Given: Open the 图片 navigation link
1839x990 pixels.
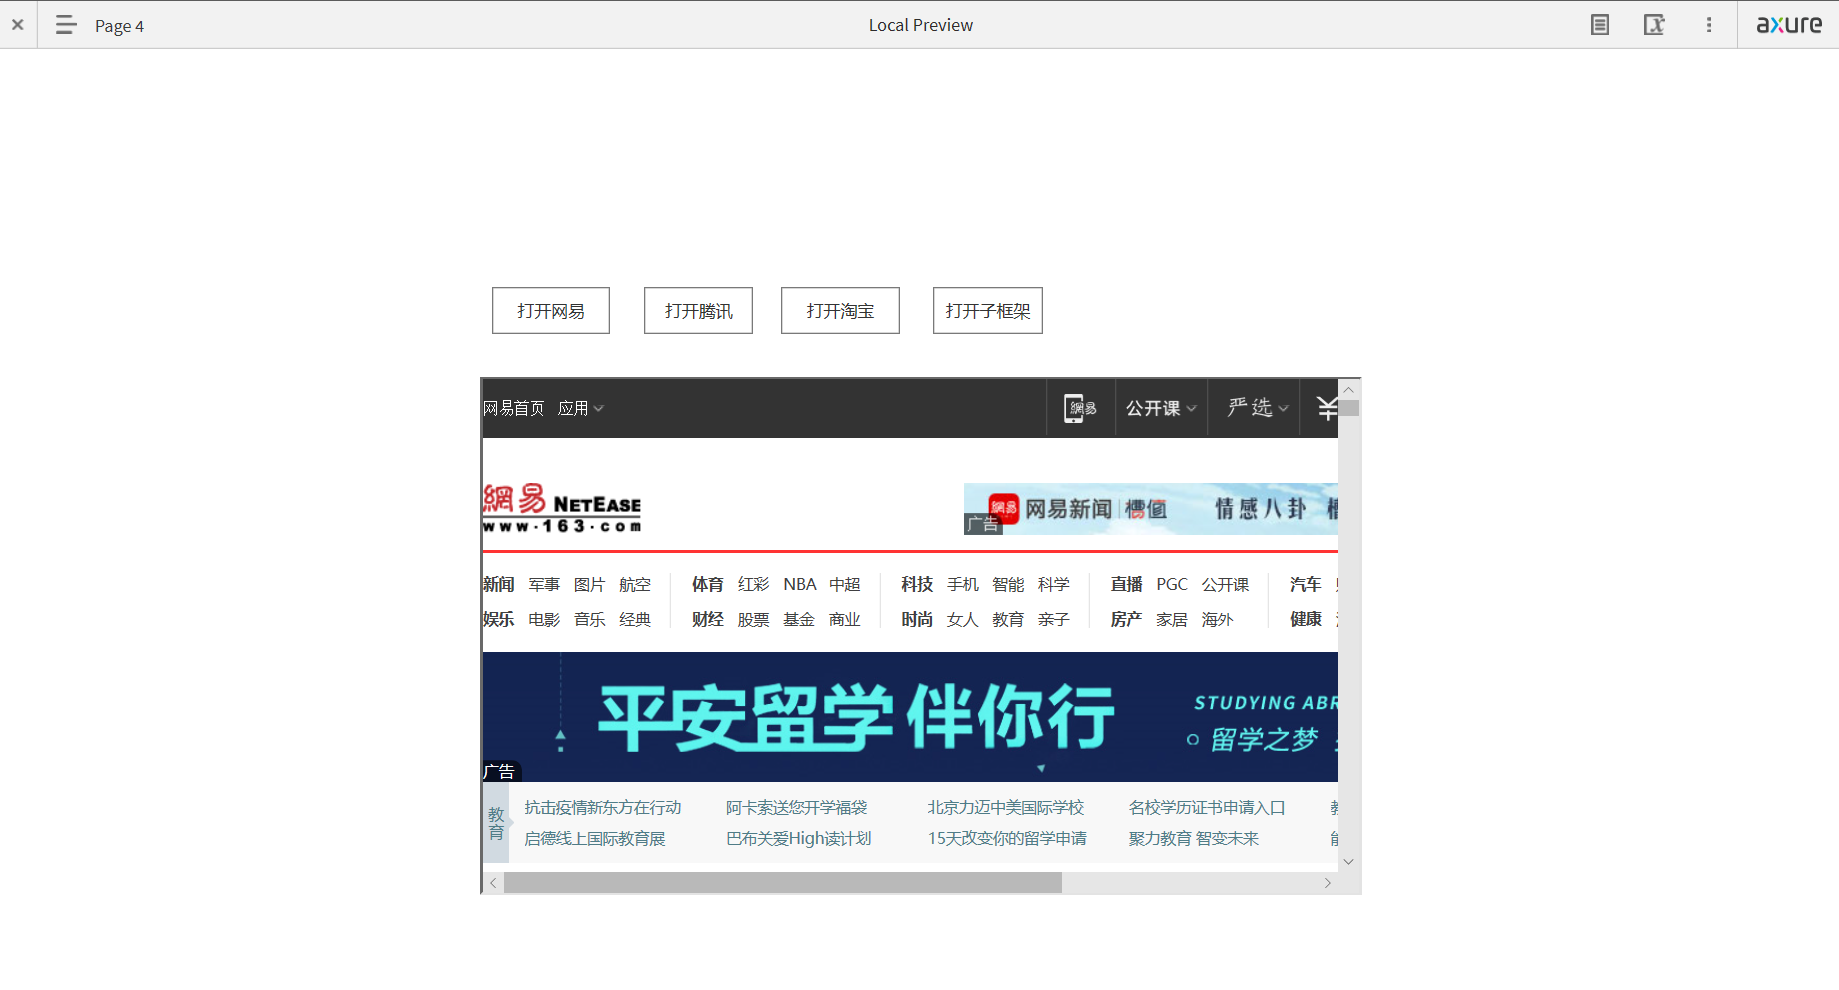Looking at the screenshot, I should click(x=589, y=584).
